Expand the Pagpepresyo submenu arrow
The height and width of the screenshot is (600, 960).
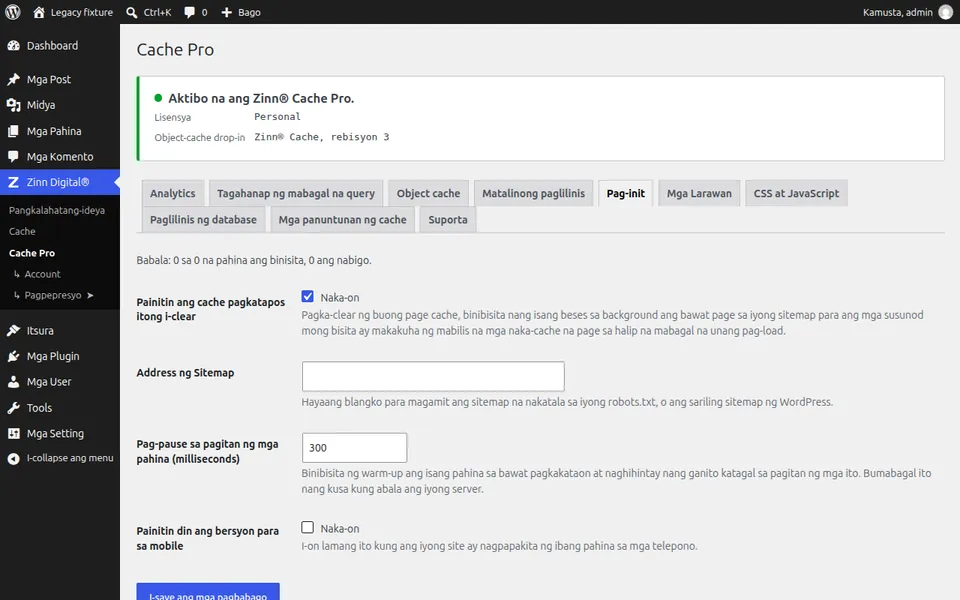[x=91, y=295]
